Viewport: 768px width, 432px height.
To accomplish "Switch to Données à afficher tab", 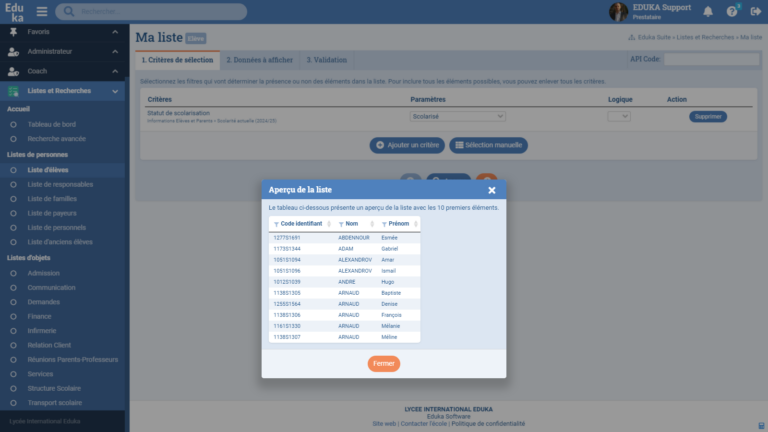I will [x=259, y=60].
